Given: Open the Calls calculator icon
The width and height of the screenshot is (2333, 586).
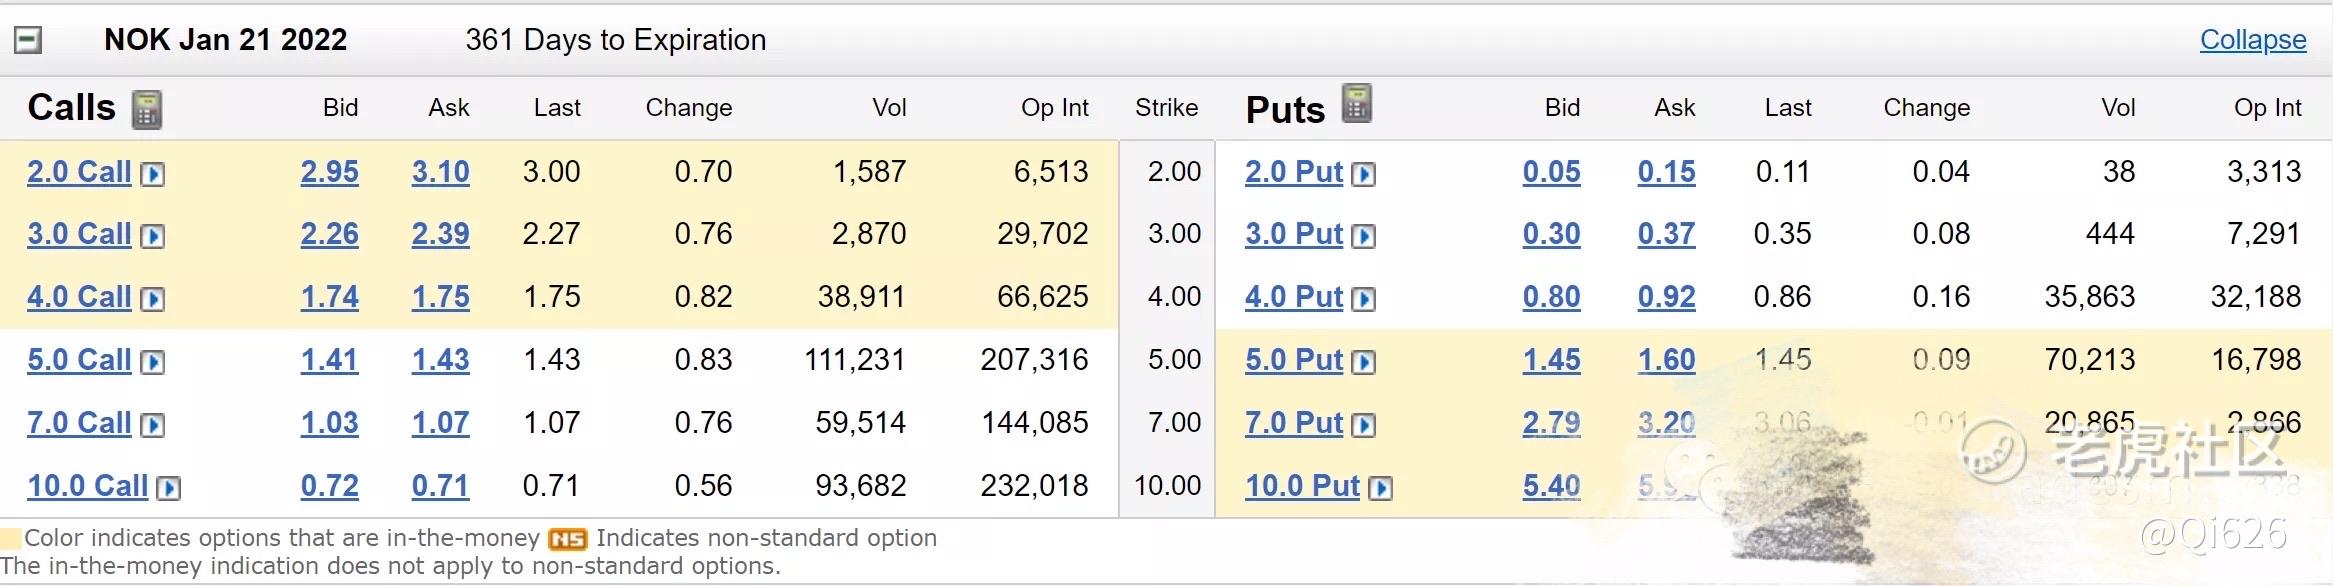Looking at the screenshot, I should click(147, 109).
